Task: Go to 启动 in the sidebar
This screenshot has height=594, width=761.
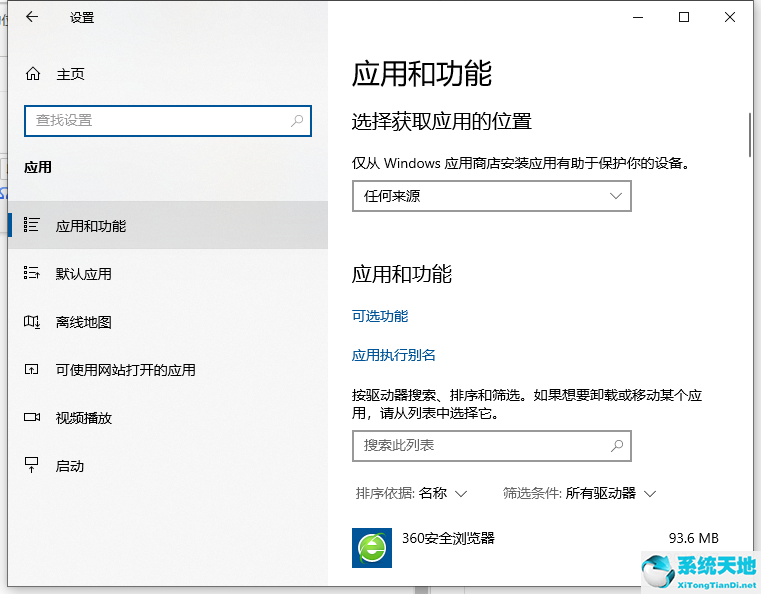Action: point(168,466)
